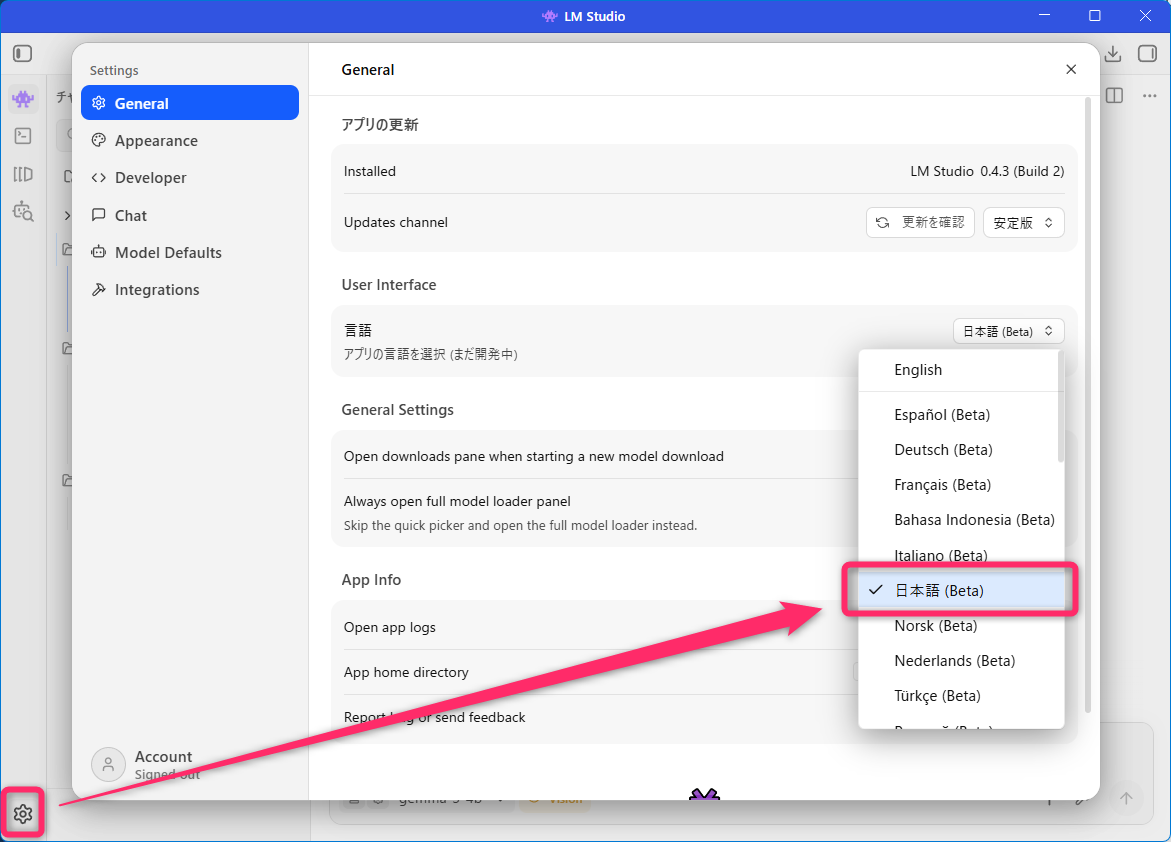Pick Nederlands (Beta) from the language list
This screenshot has width=1171, height=842.
954,661
